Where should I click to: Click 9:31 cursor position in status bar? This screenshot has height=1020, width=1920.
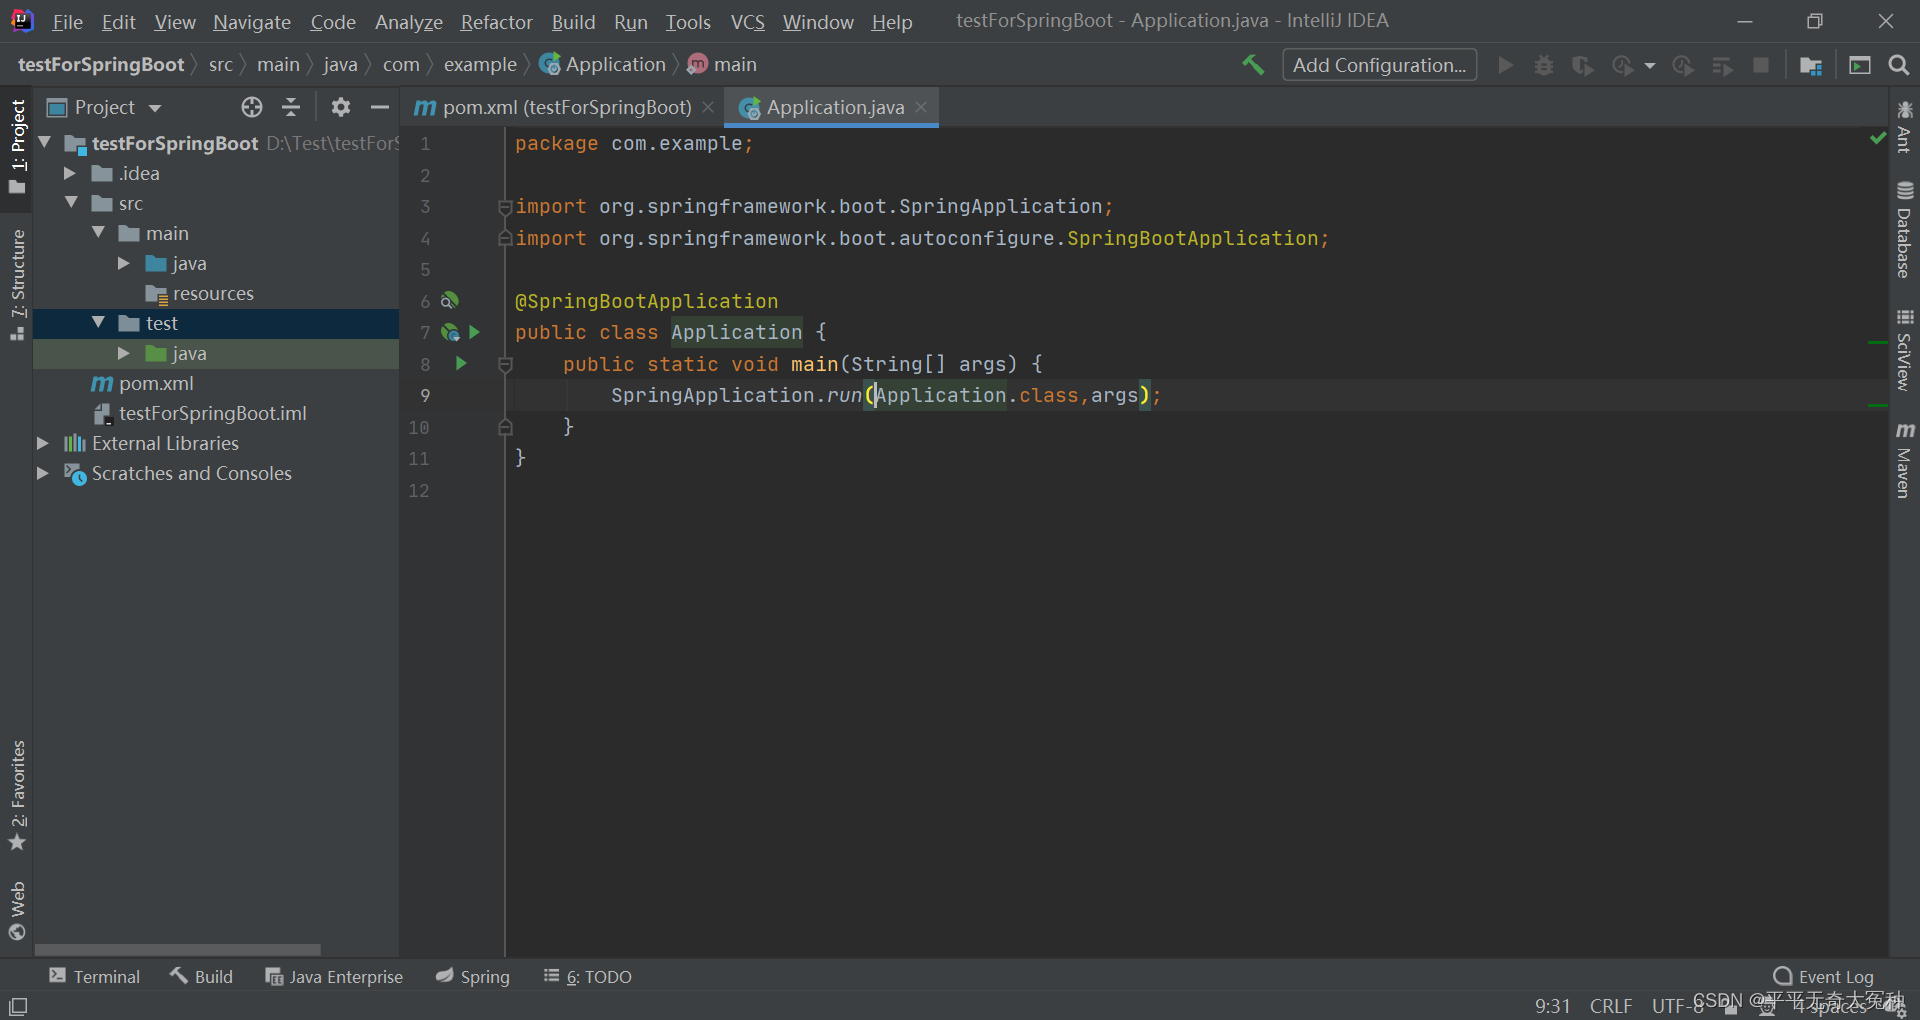click(1552, 1006)
